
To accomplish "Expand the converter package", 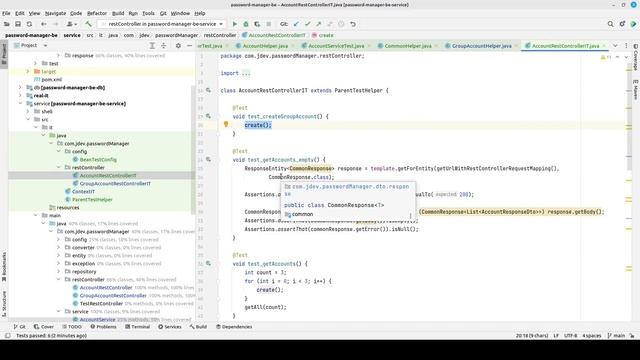I will click(x=59, y=247).
